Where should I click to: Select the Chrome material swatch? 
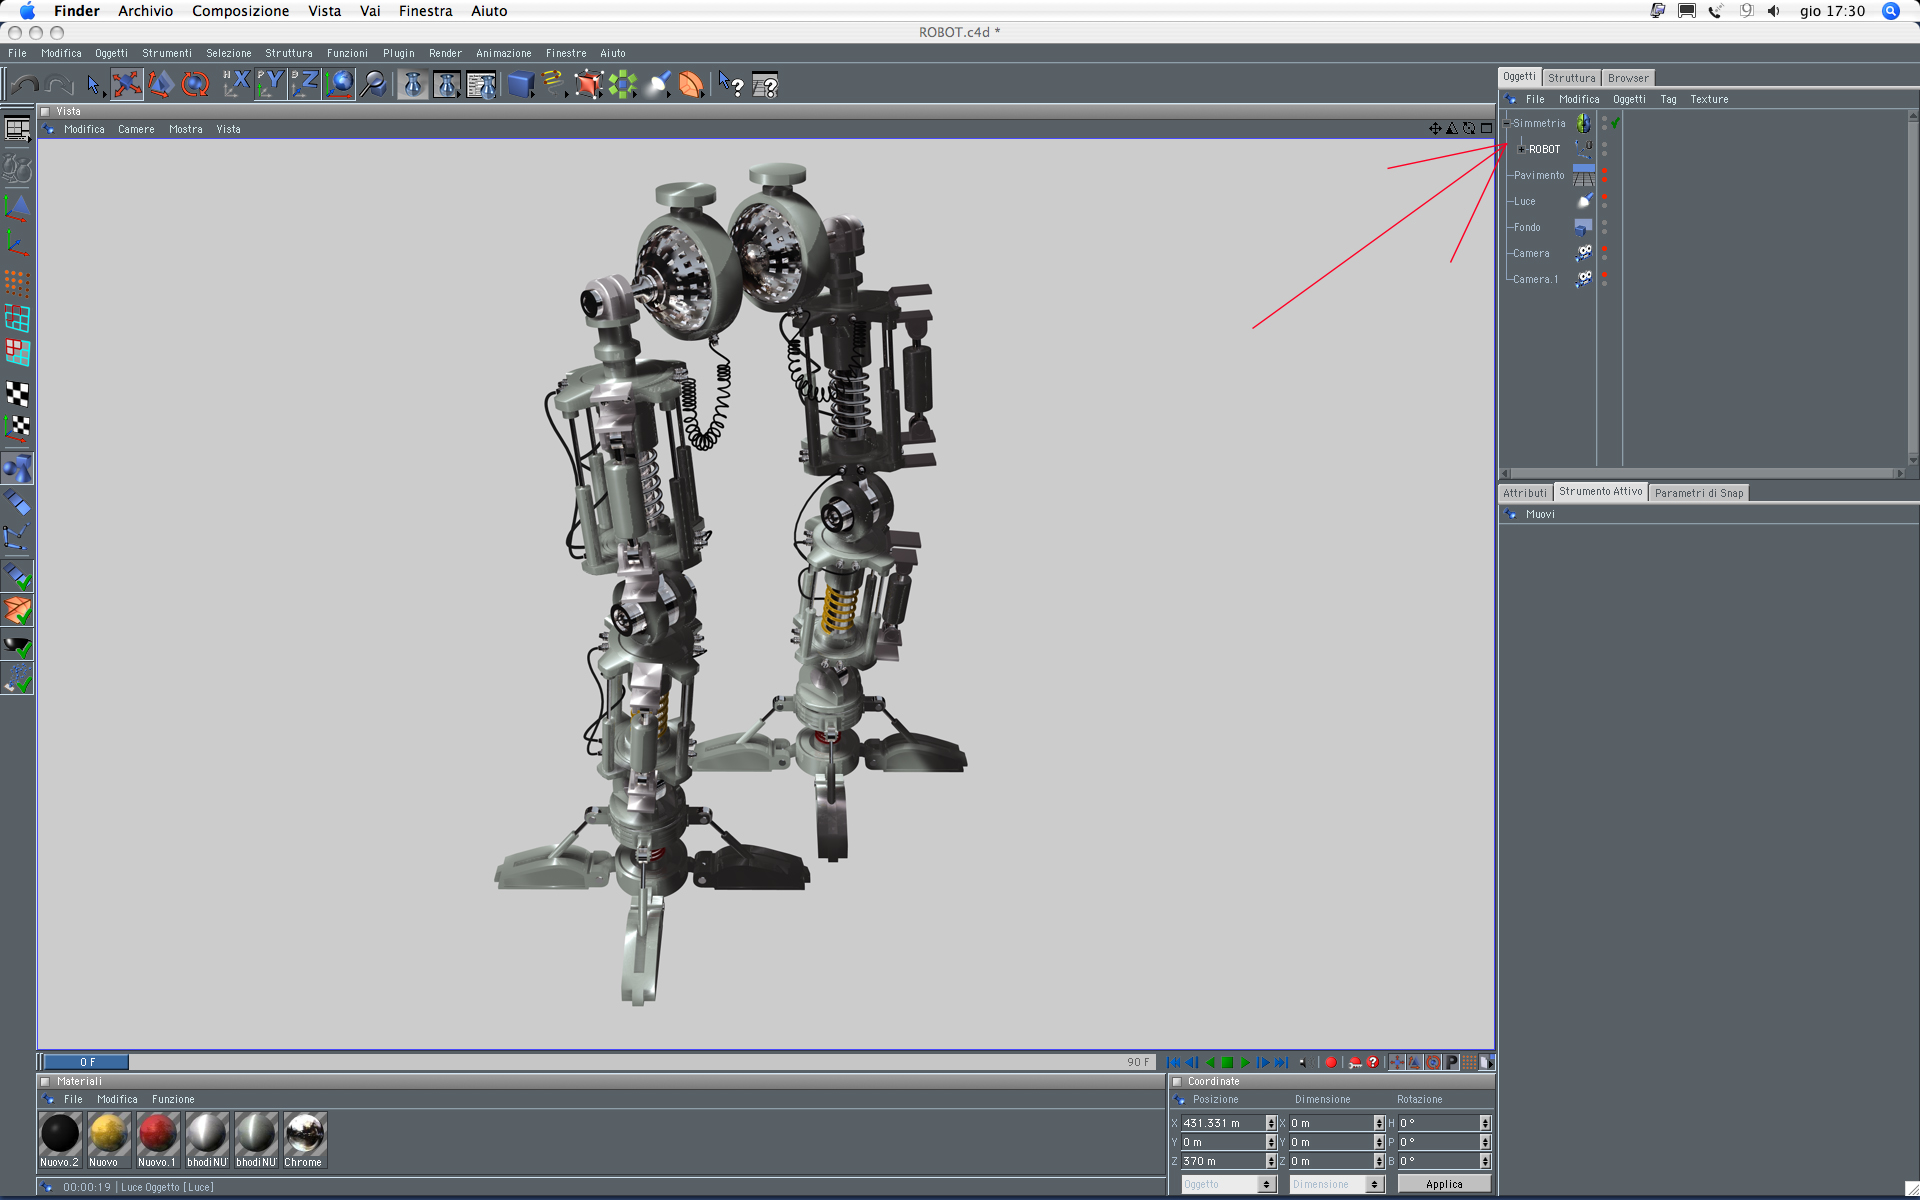304,1134
